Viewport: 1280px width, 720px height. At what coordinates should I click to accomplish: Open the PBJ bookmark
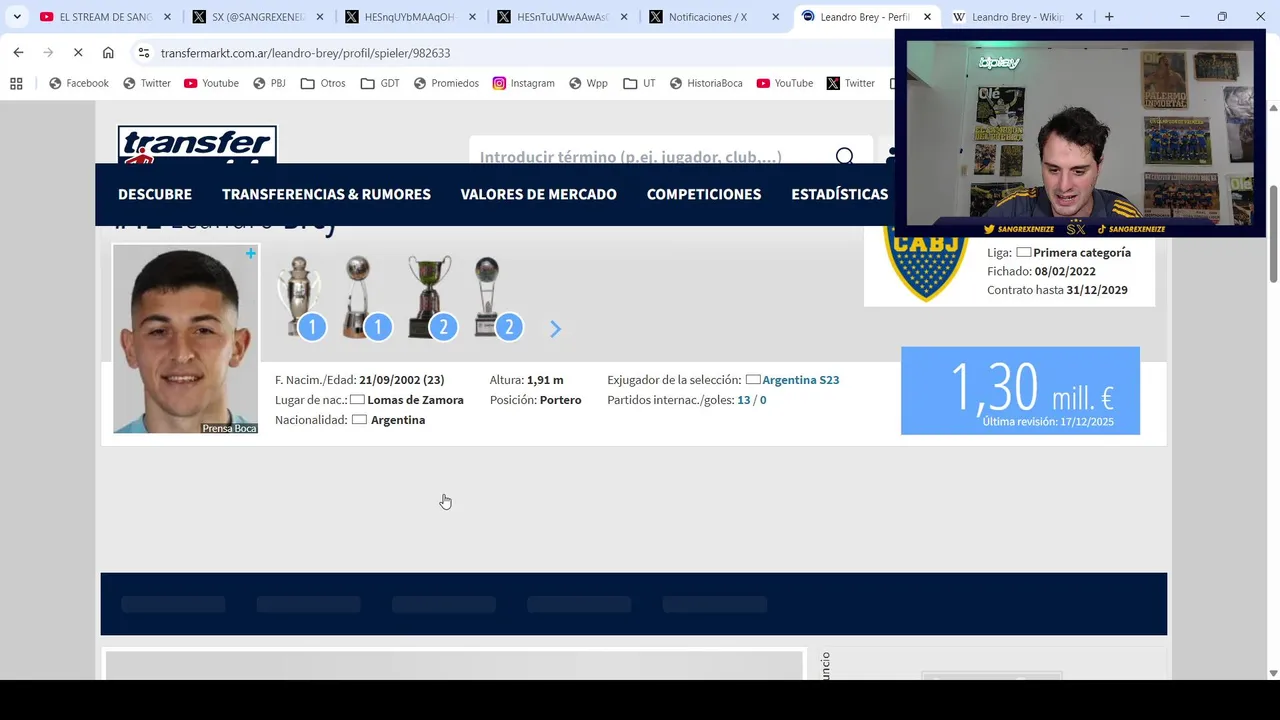[x=269, y=83]
